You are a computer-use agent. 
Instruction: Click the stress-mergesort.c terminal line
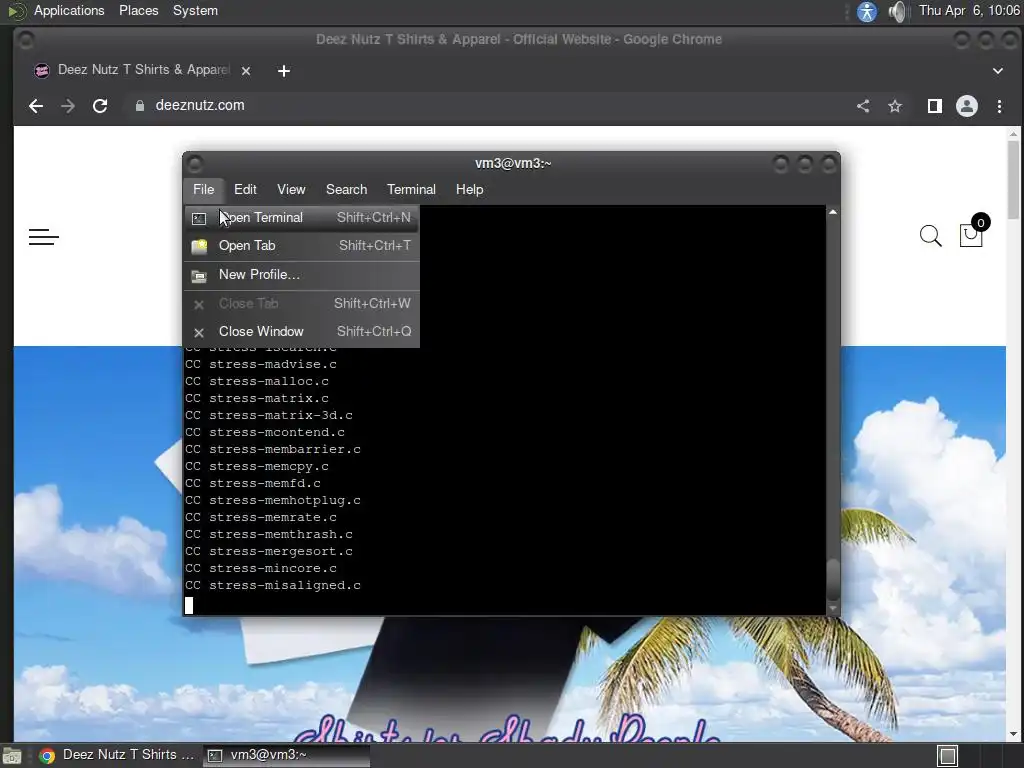(x=269, y=551)
